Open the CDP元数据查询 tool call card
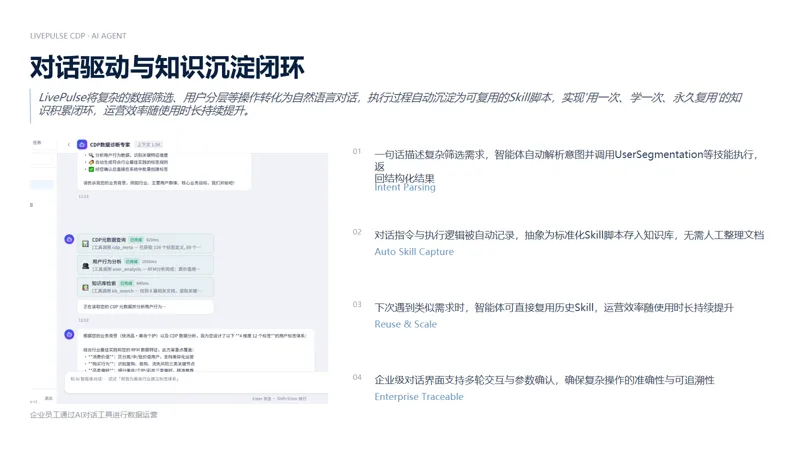The width and height of the screenshot is (800, 450). 145,243
